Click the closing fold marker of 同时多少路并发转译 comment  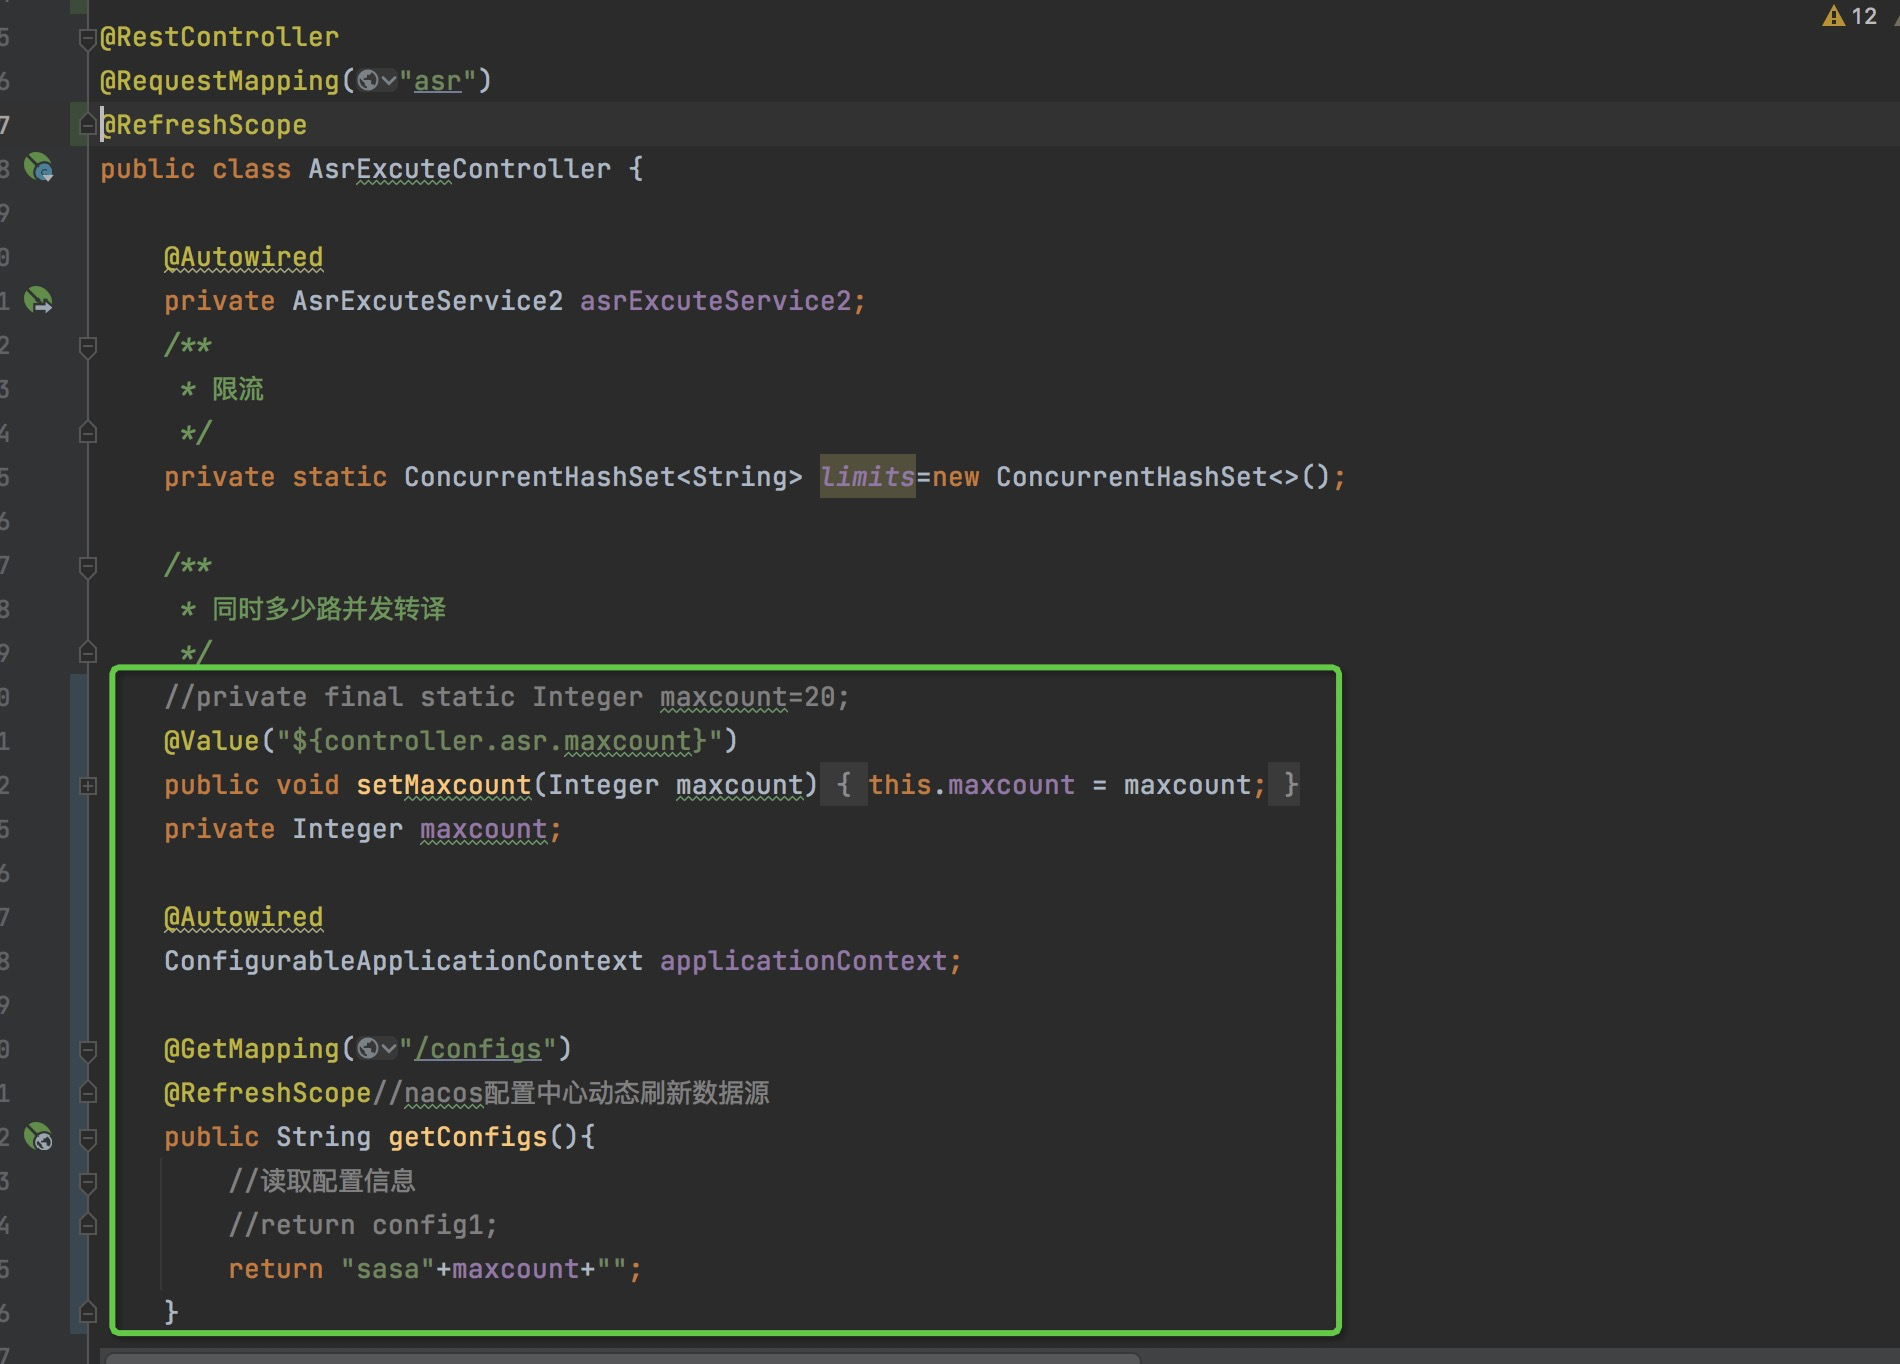pos(88,653)
